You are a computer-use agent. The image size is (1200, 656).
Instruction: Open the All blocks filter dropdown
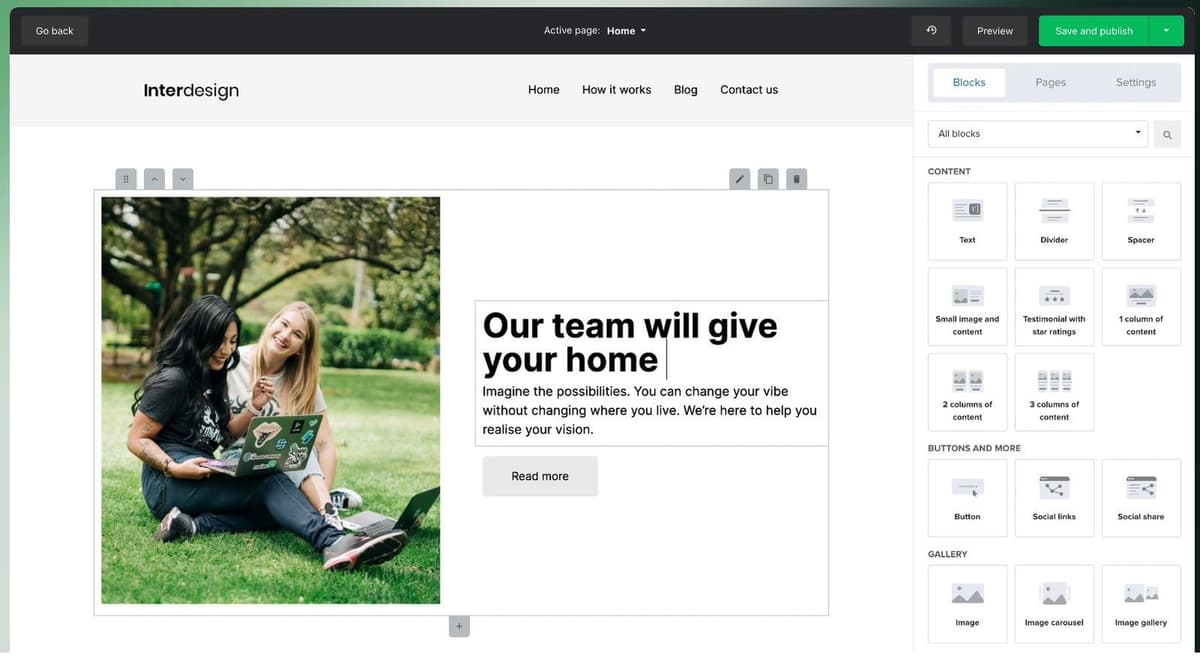tap(1038, 134)
